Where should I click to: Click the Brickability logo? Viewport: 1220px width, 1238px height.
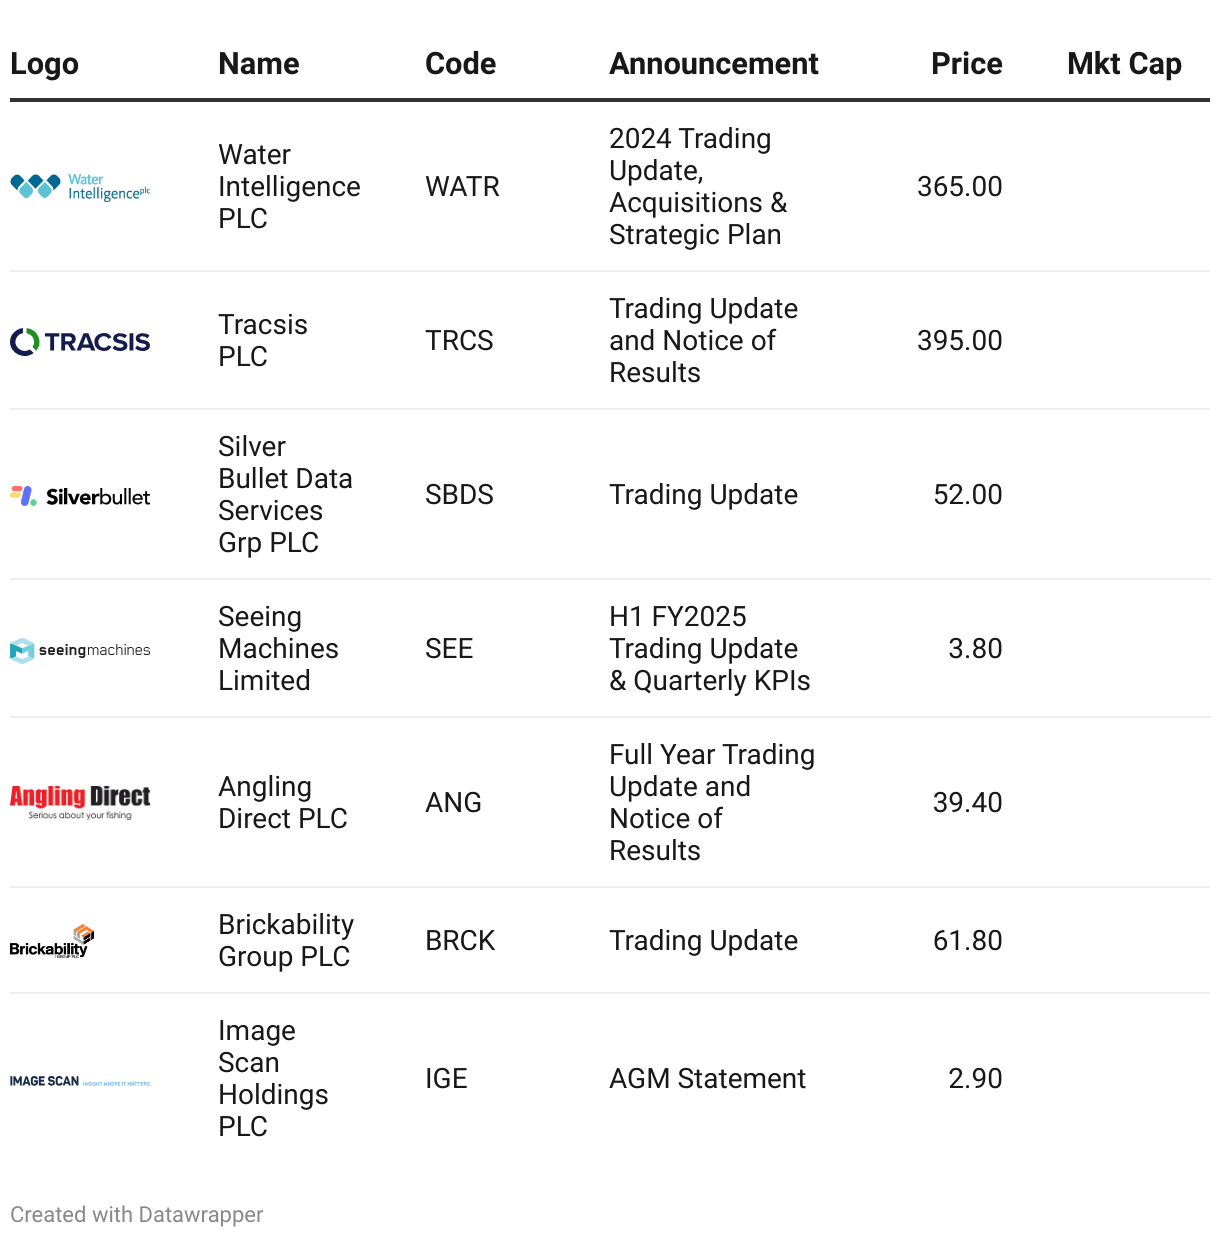click(52, 941)
